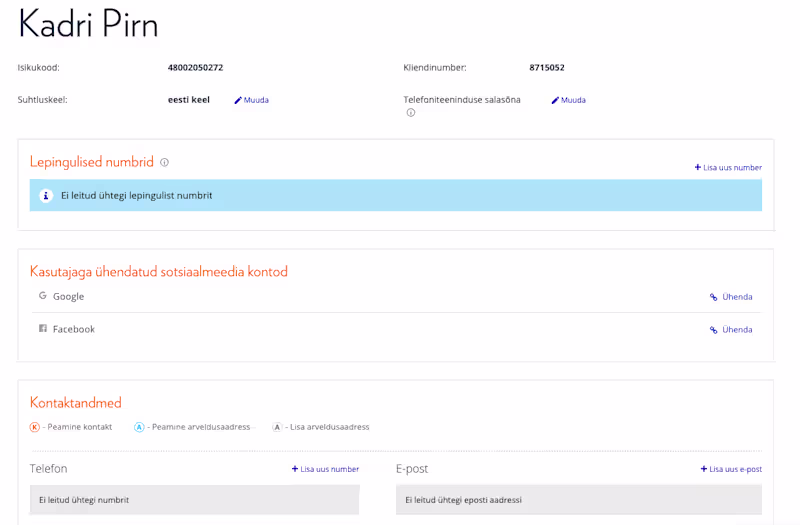The image size is (800, 525).
Task: Select the Google row label
Action: point(68,296)
